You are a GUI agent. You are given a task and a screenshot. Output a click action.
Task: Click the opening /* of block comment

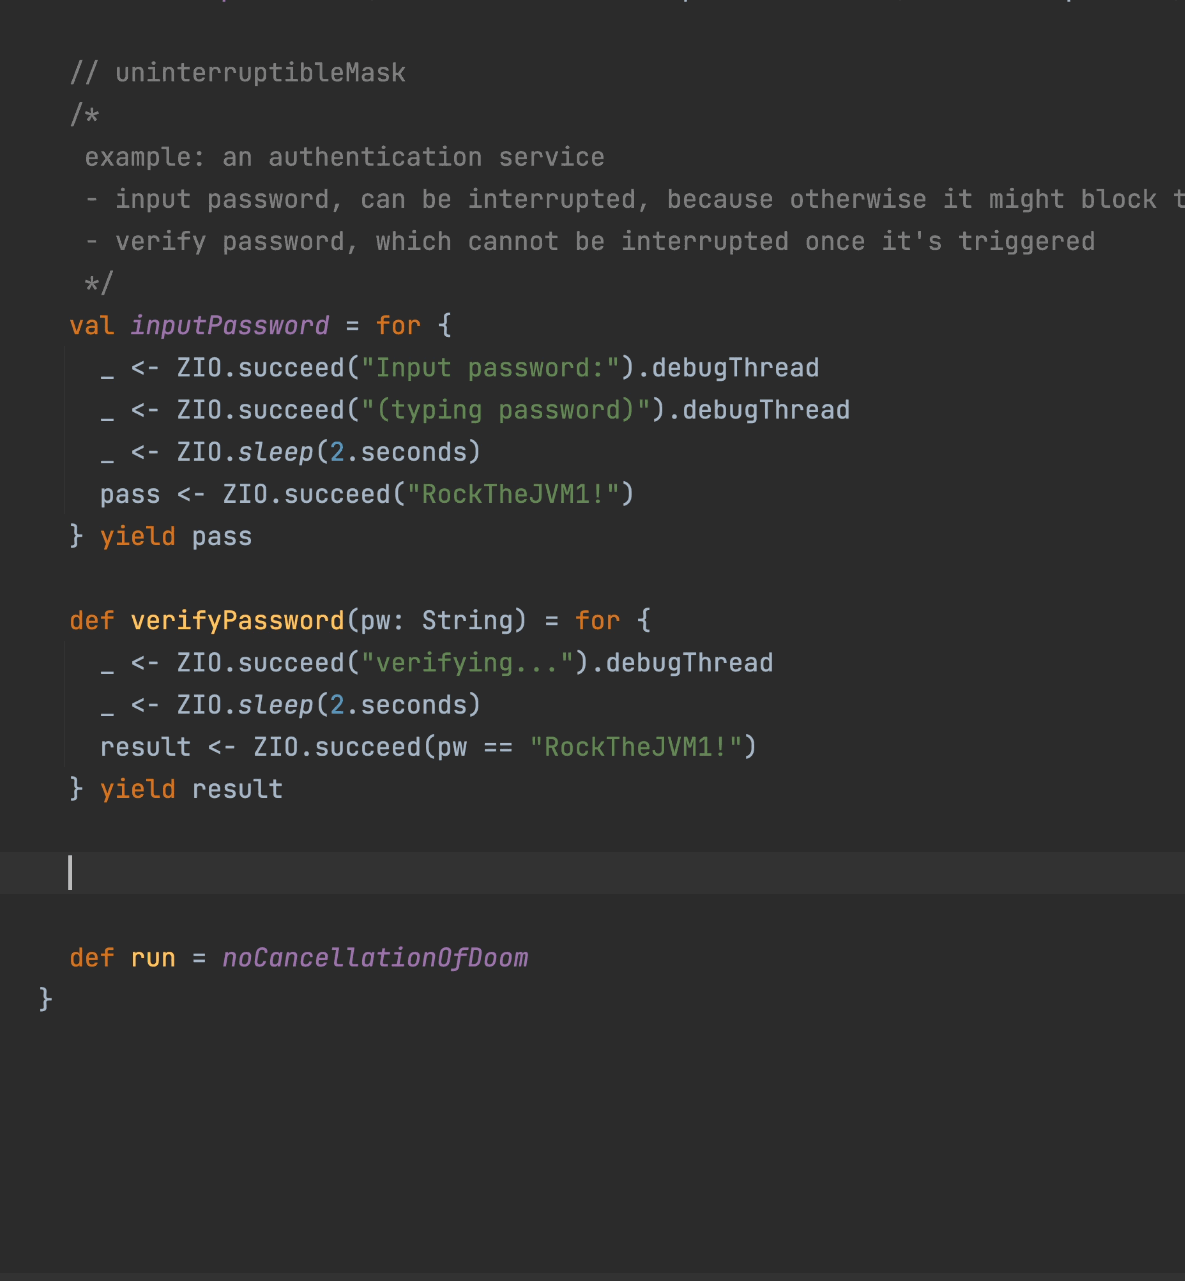click(84, 115)
